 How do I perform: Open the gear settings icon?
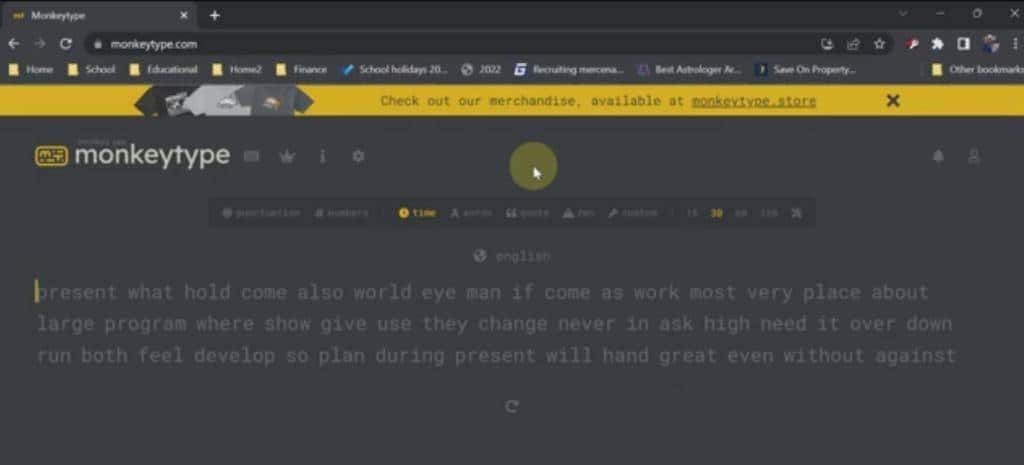click(x=358, y=156)
